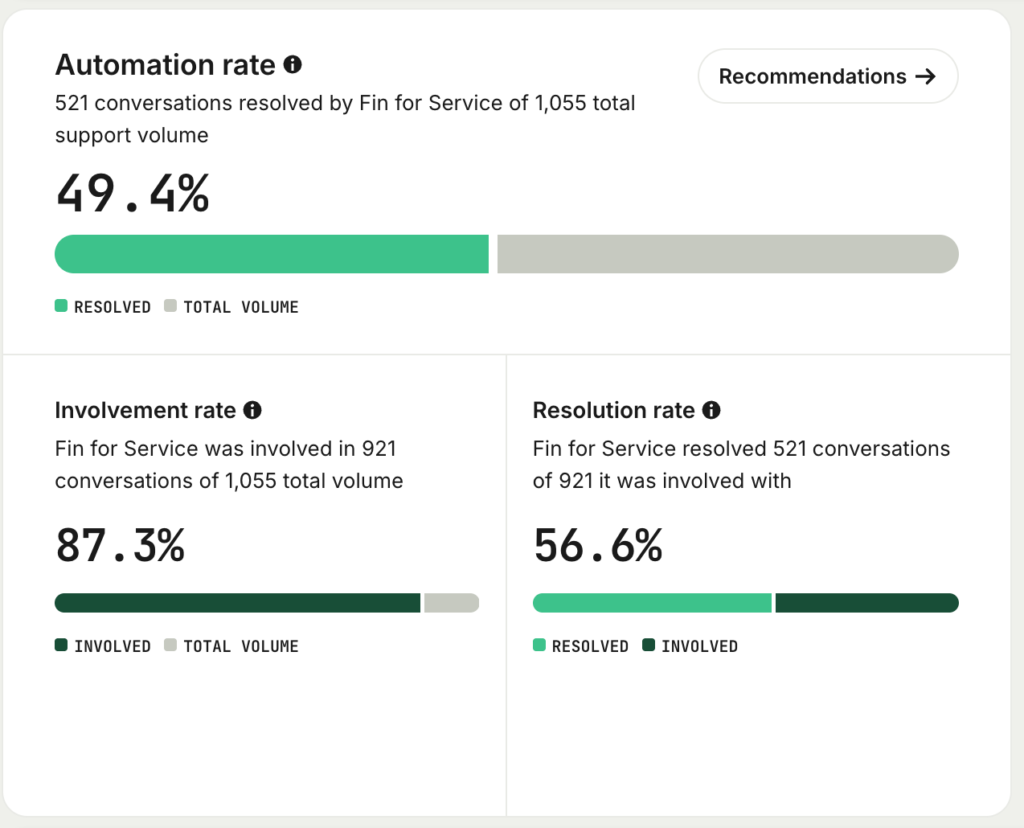Screen dimensions: 1024x828
Task: Click the 87.3% involvement rate figure
Action: [121, 545]
